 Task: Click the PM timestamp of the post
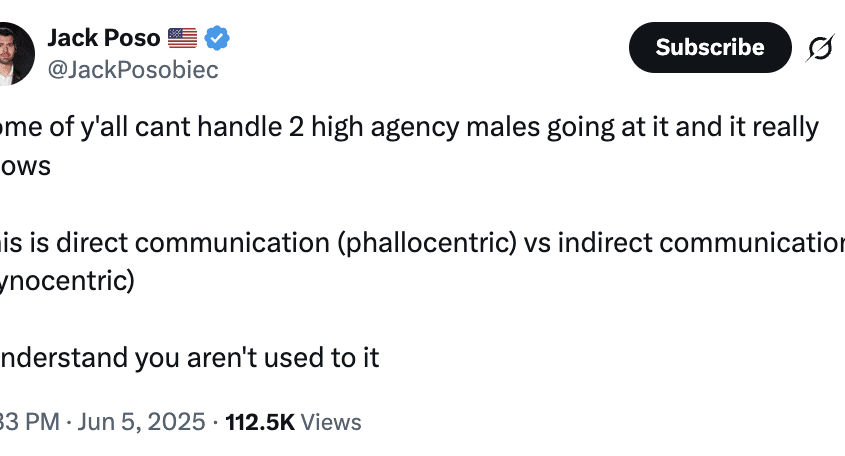pos(30,422)
